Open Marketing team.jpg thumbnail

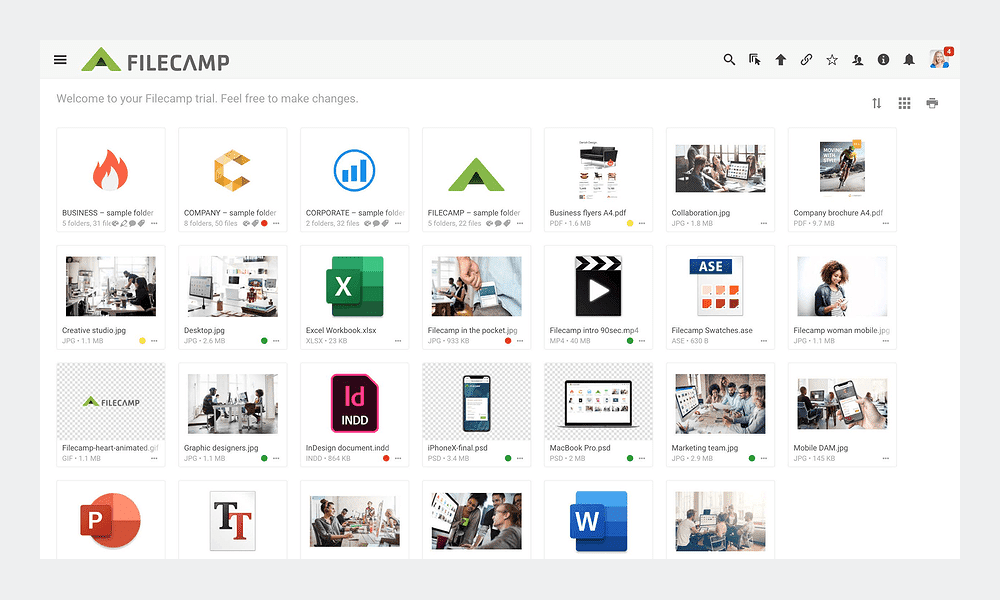[721, 404]
